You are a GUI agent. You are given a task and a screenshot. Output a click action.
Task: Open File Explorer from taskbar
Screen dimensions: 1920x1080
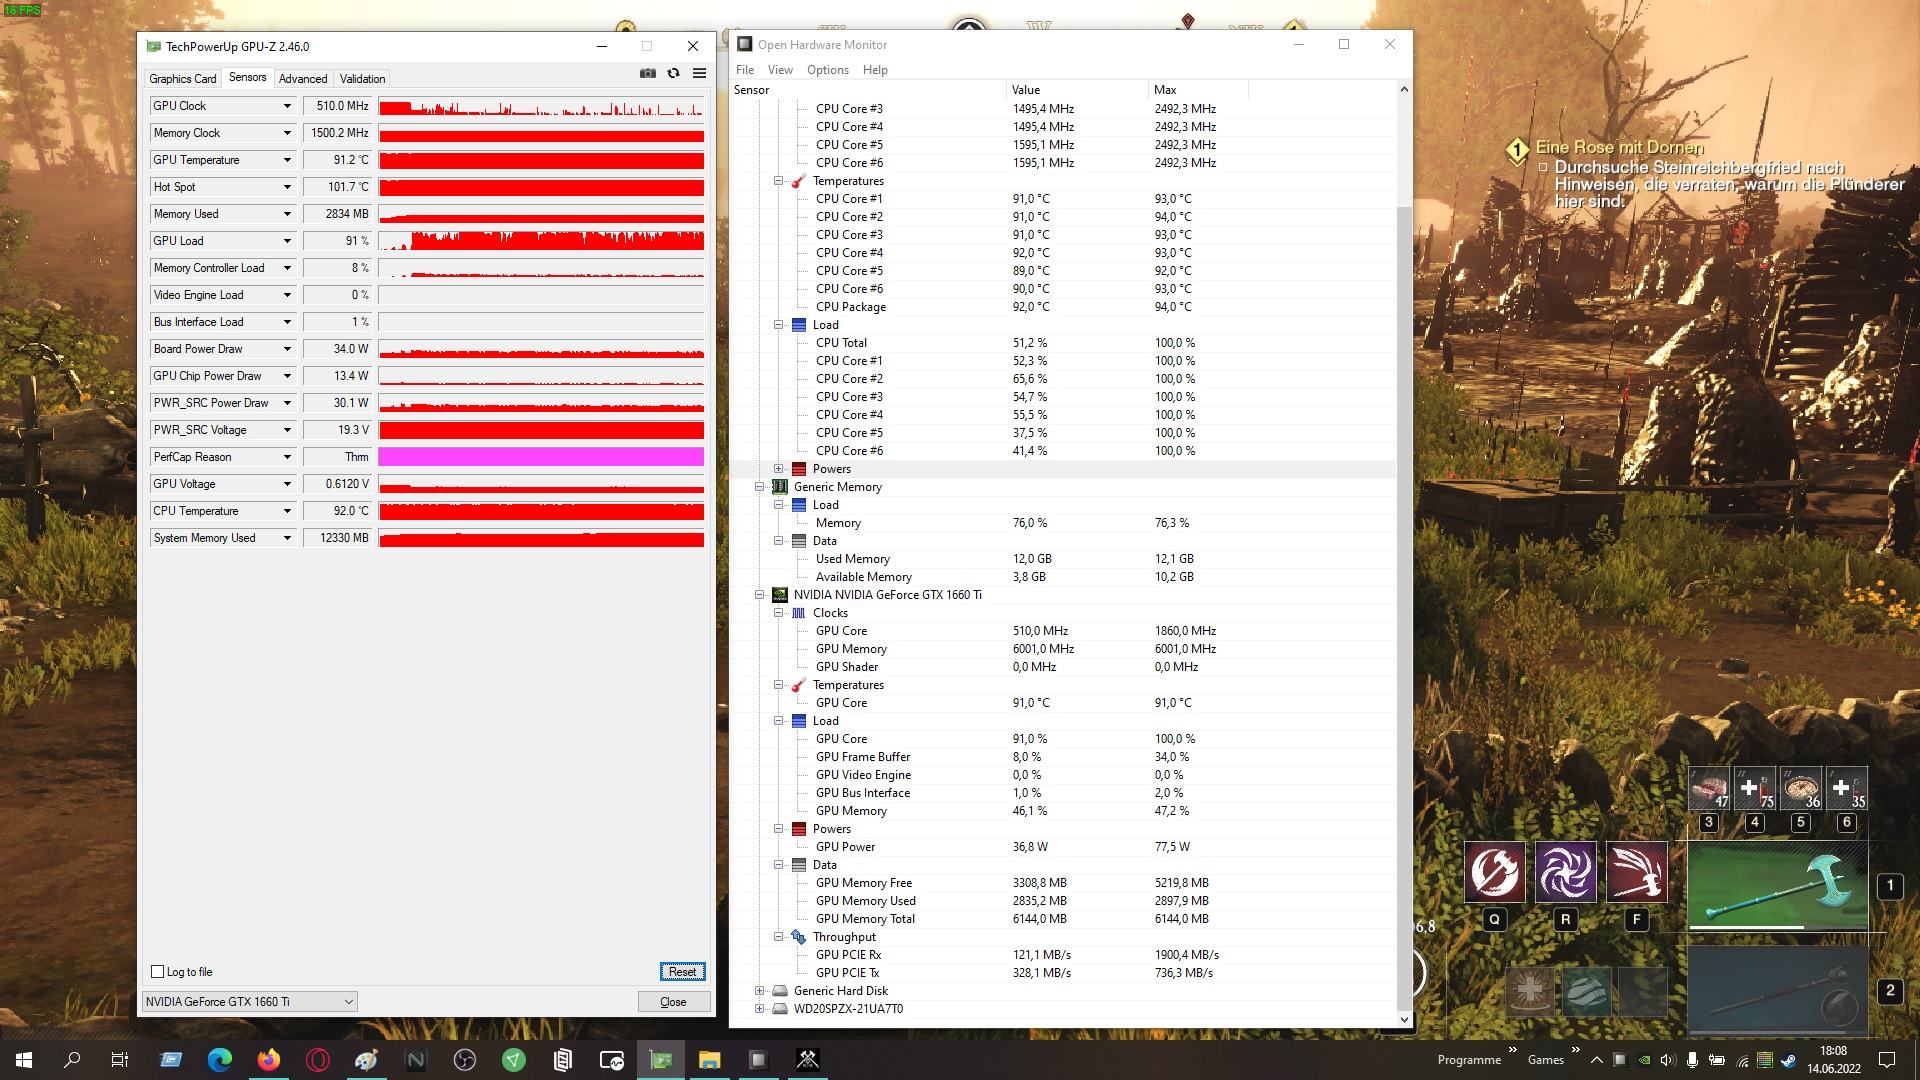[709, 1060]
